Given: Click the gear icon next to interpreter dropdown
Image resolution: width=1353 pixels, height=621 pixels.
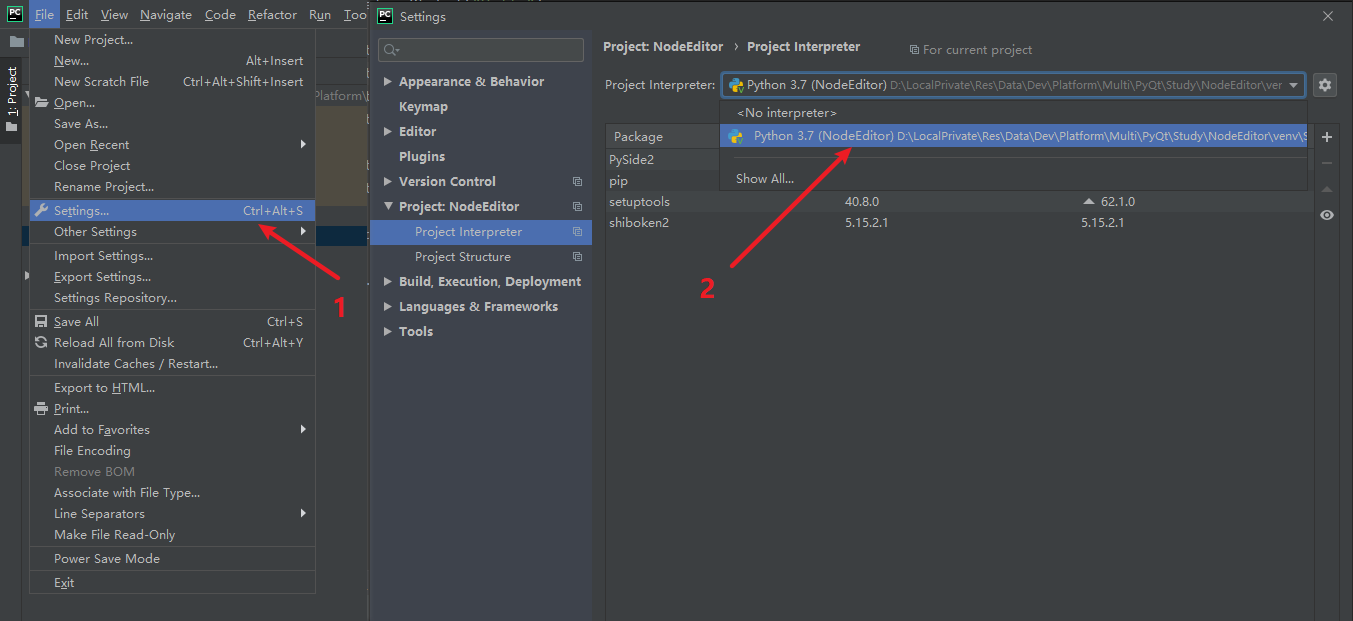Looking at the screenshot, I should click(1325, 85).
